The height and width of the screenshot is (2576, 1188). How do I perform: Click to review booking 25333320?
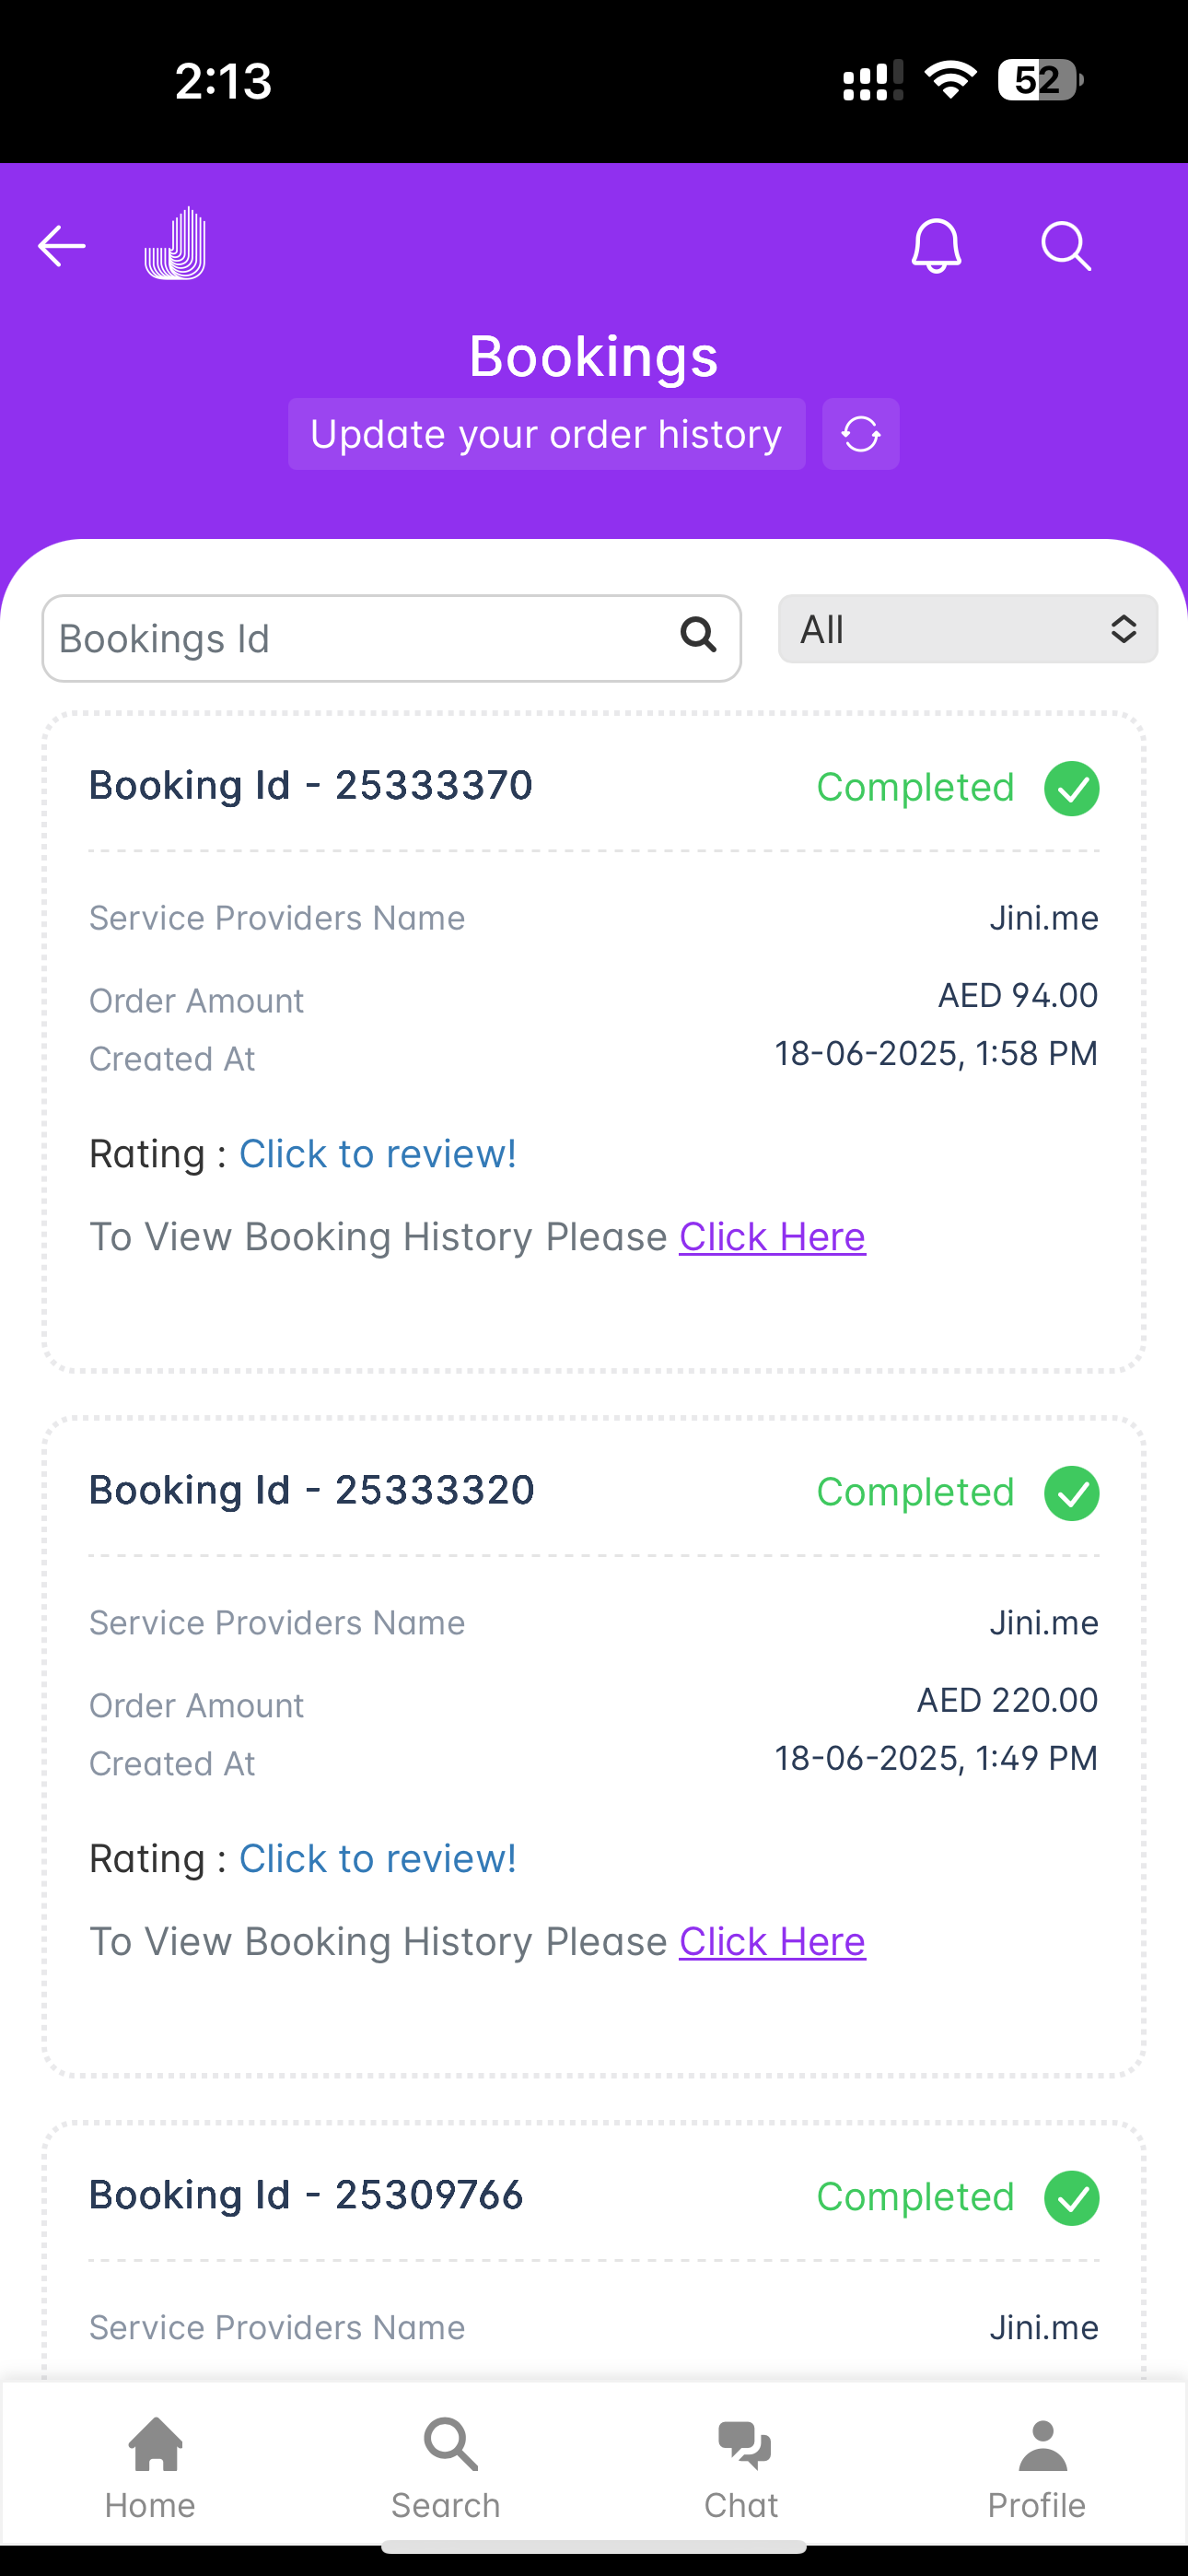coord(378,1859)
